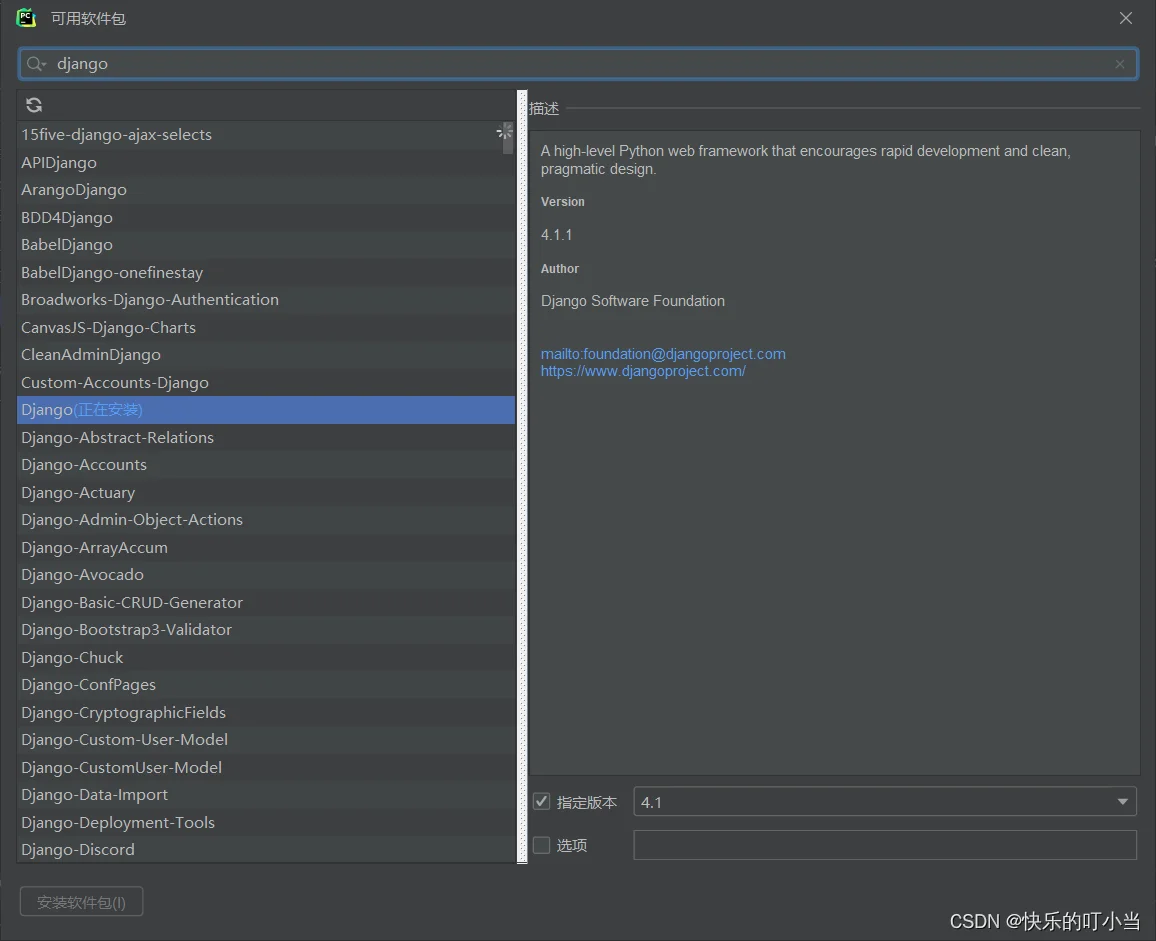
Task: Click the package list scrollbar thumb
Action: click(x=508, y=138)
